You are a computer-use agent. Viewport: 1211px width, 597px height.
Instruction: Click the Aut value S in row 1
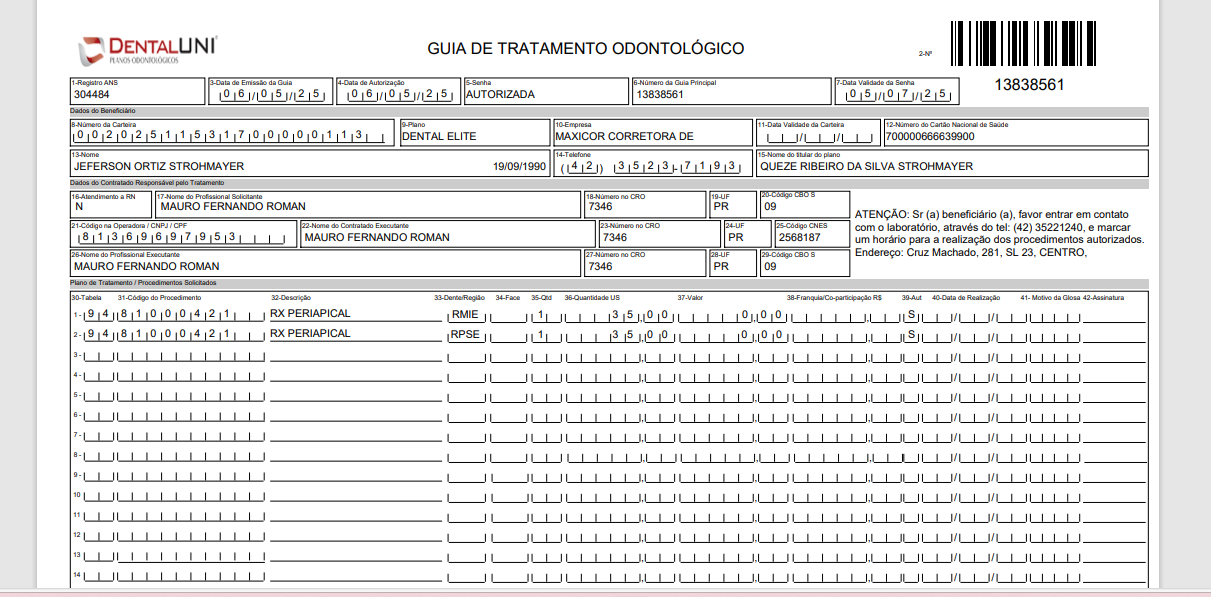click(912, 315)
